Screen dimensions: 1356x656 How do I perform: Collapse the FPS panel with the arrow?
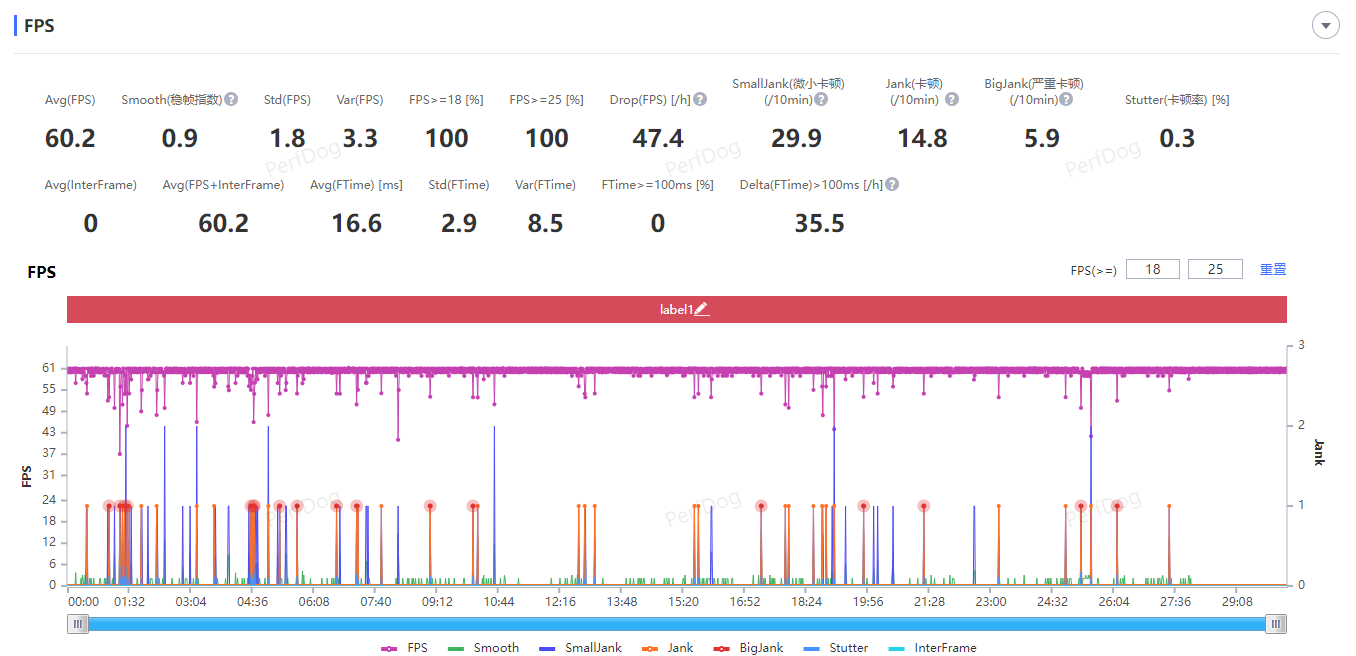tap(1326, 26)
